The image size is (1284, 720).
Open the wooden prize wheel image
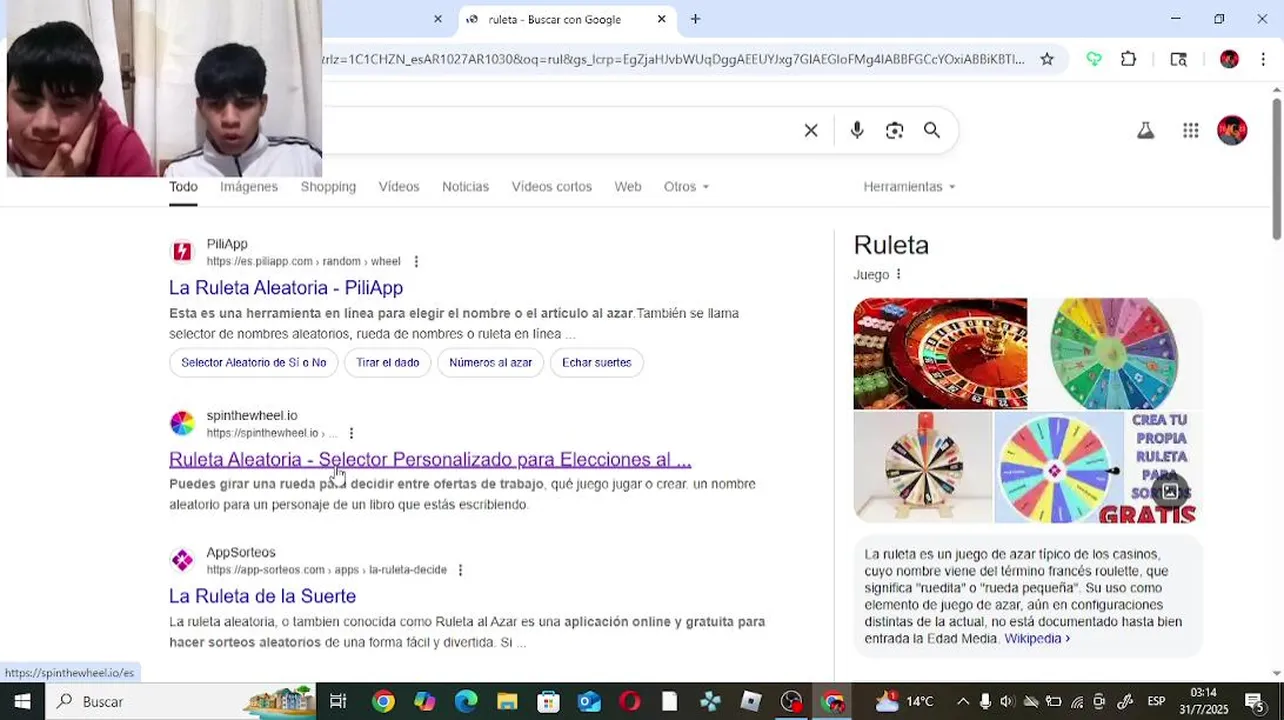click(x=922, y=467)
